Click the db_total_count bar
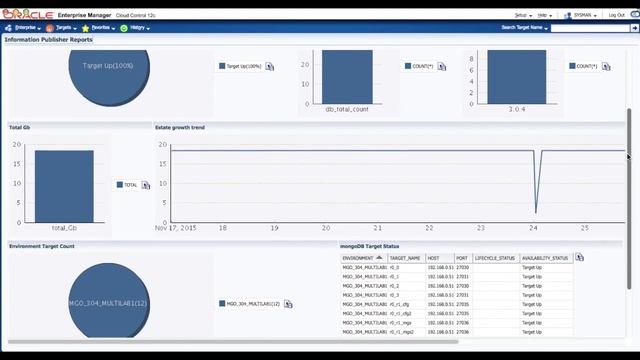 (347, 77)
